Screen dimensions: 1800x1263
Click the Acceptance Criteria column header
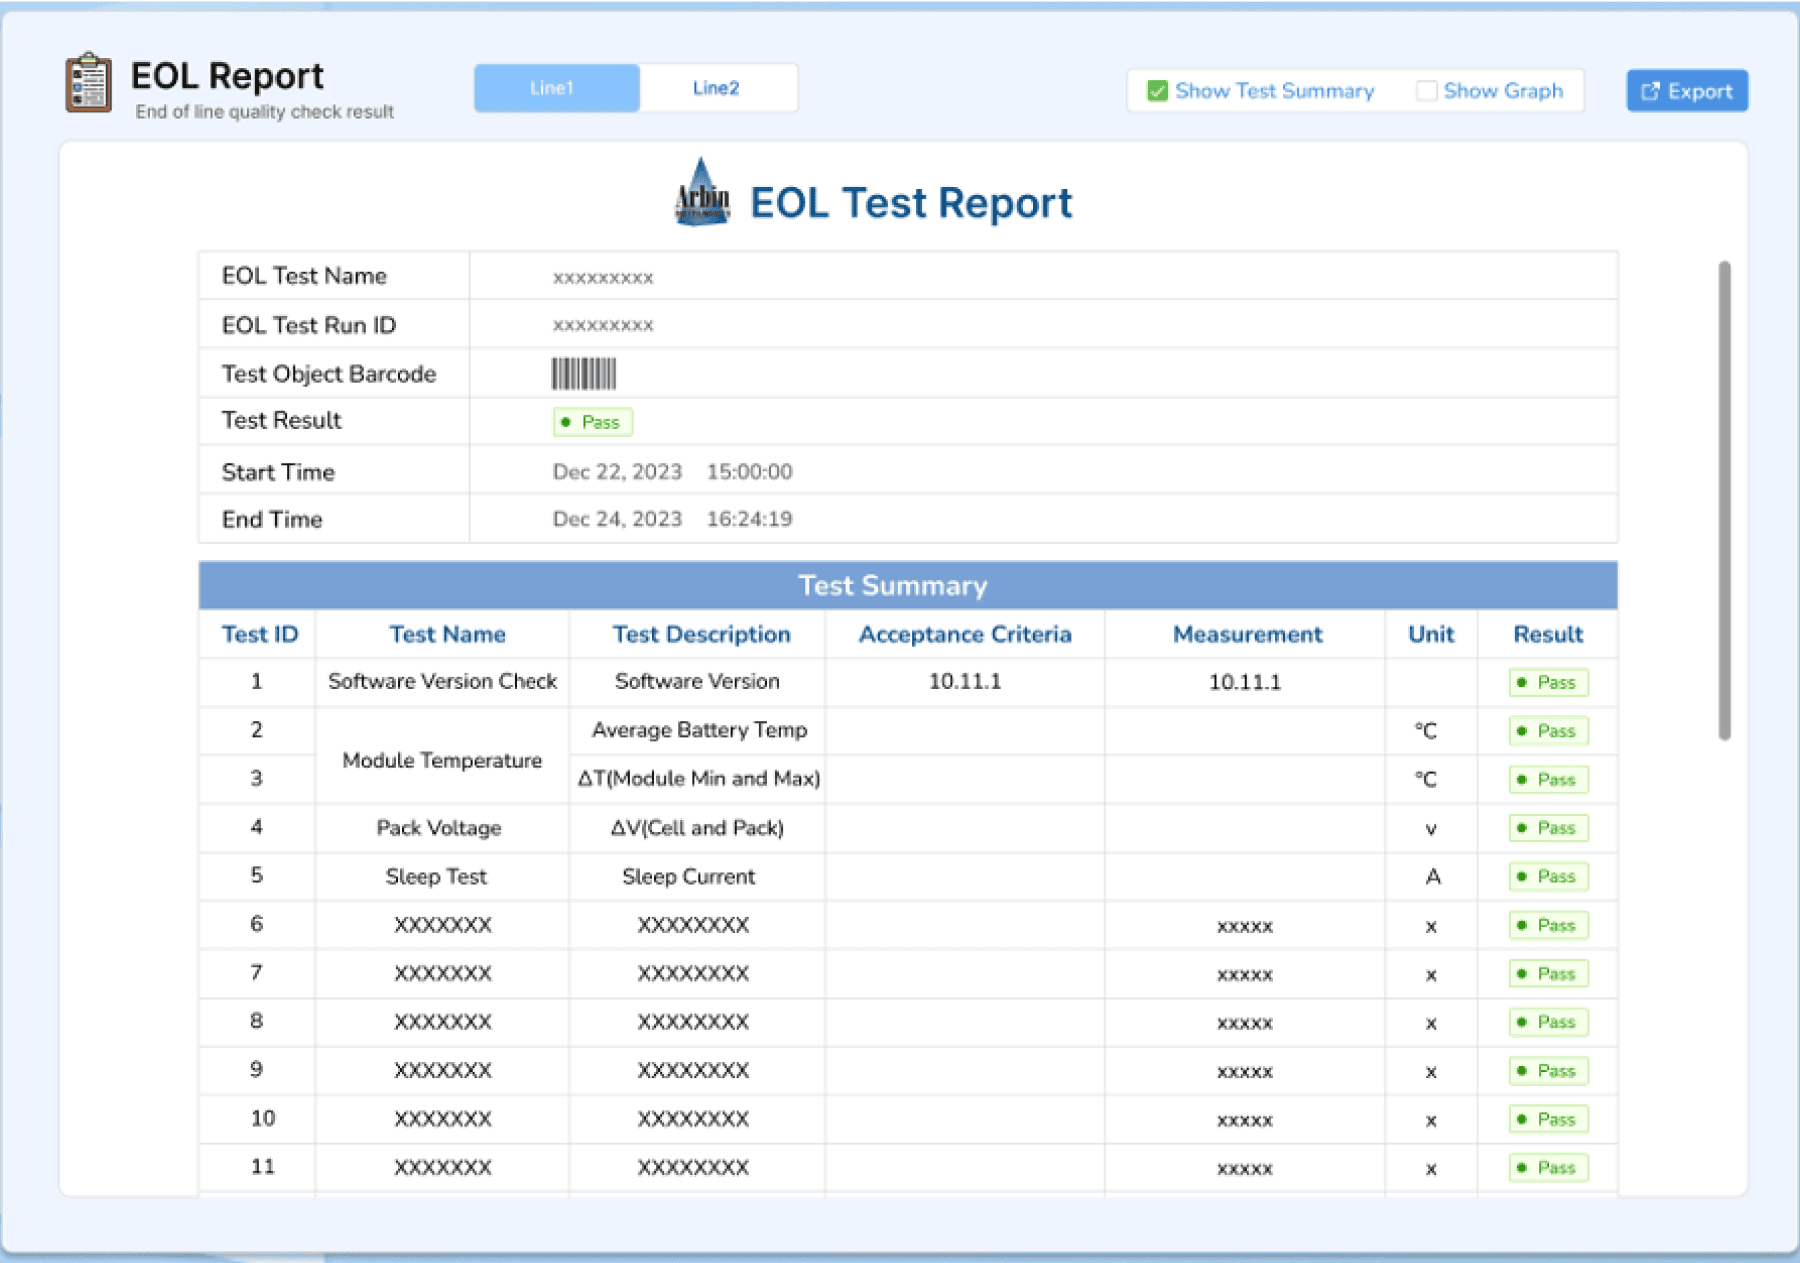965,634
